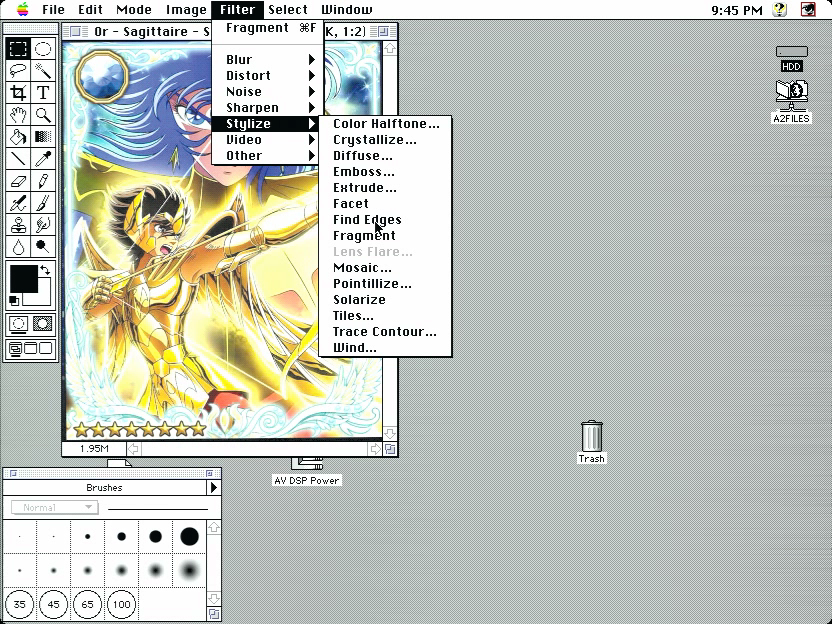Expand the Video filter submenu
832x624 pixels.
(x=267, y=140)
